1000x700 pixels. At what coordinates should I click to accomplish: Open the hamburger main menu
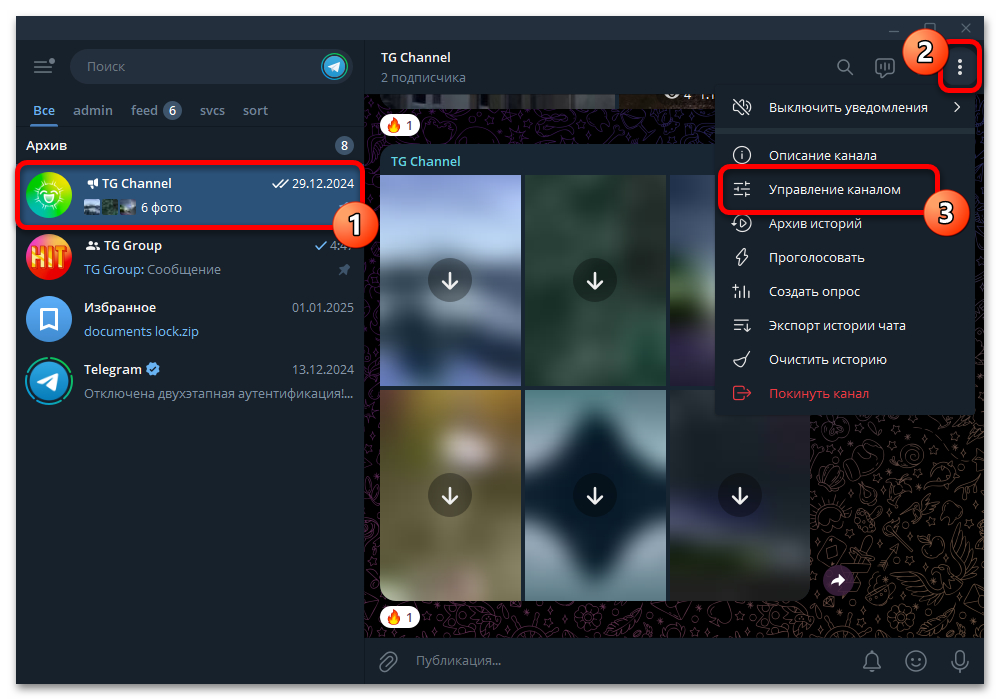pos(43,66)
